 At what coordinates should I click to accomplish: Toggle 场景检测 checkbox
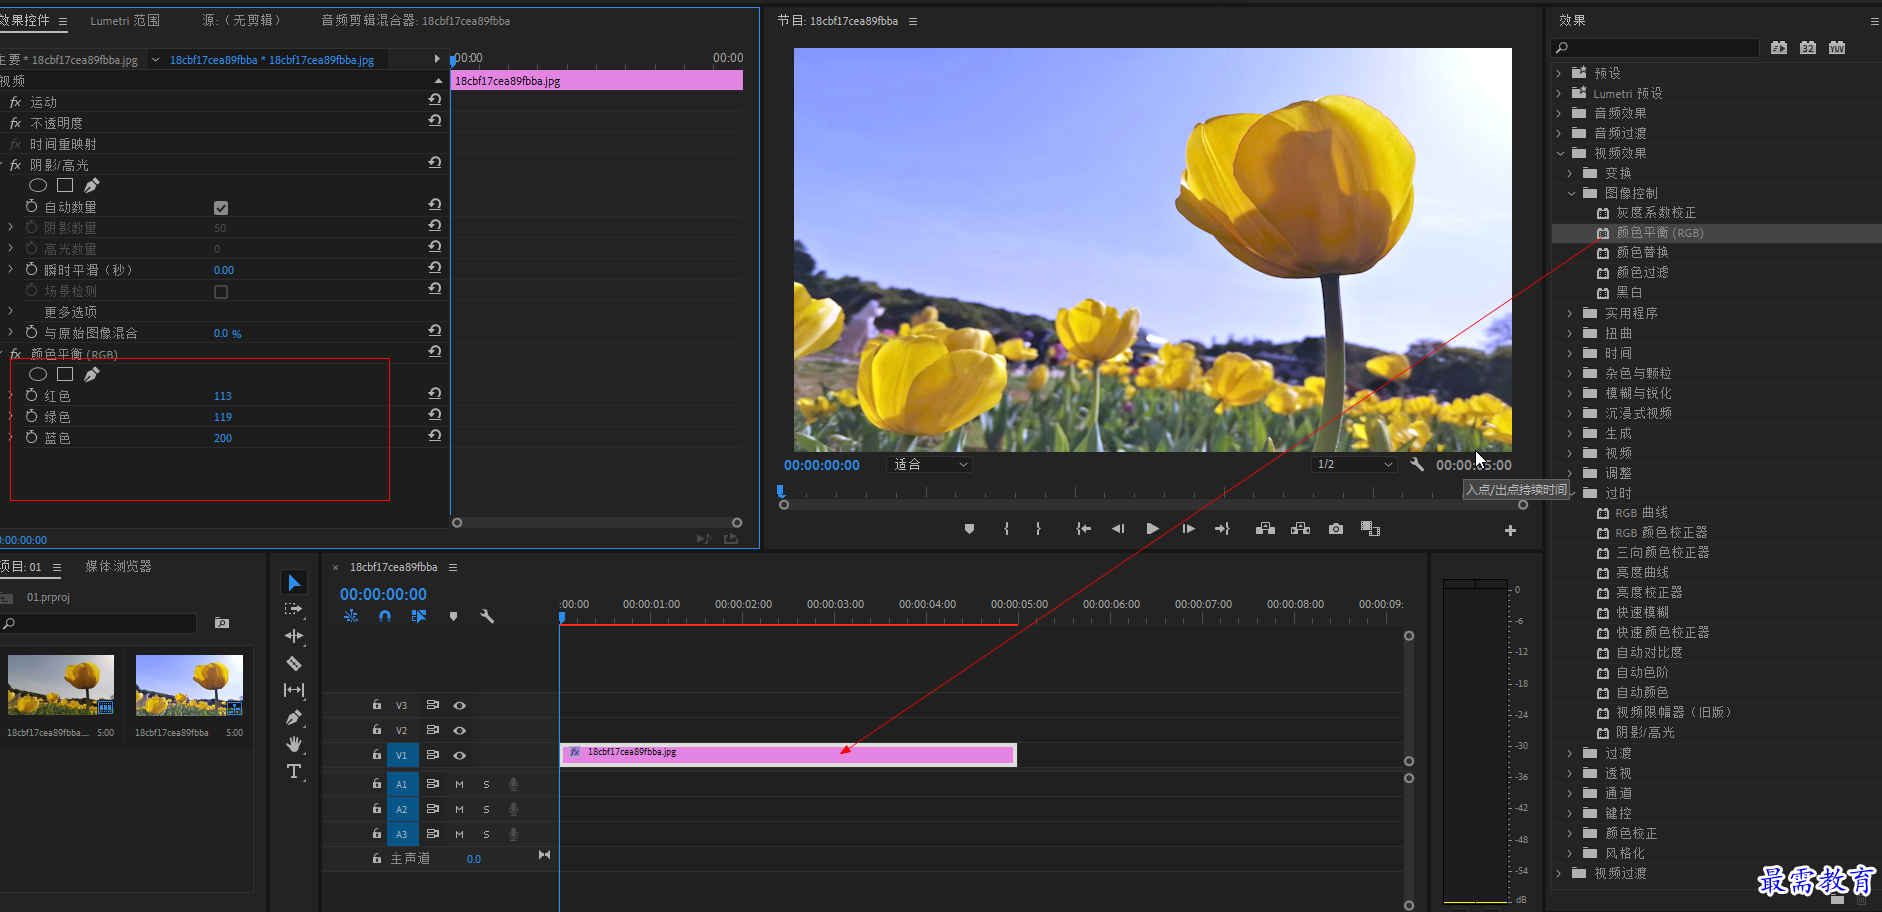(x=221, y=292)
